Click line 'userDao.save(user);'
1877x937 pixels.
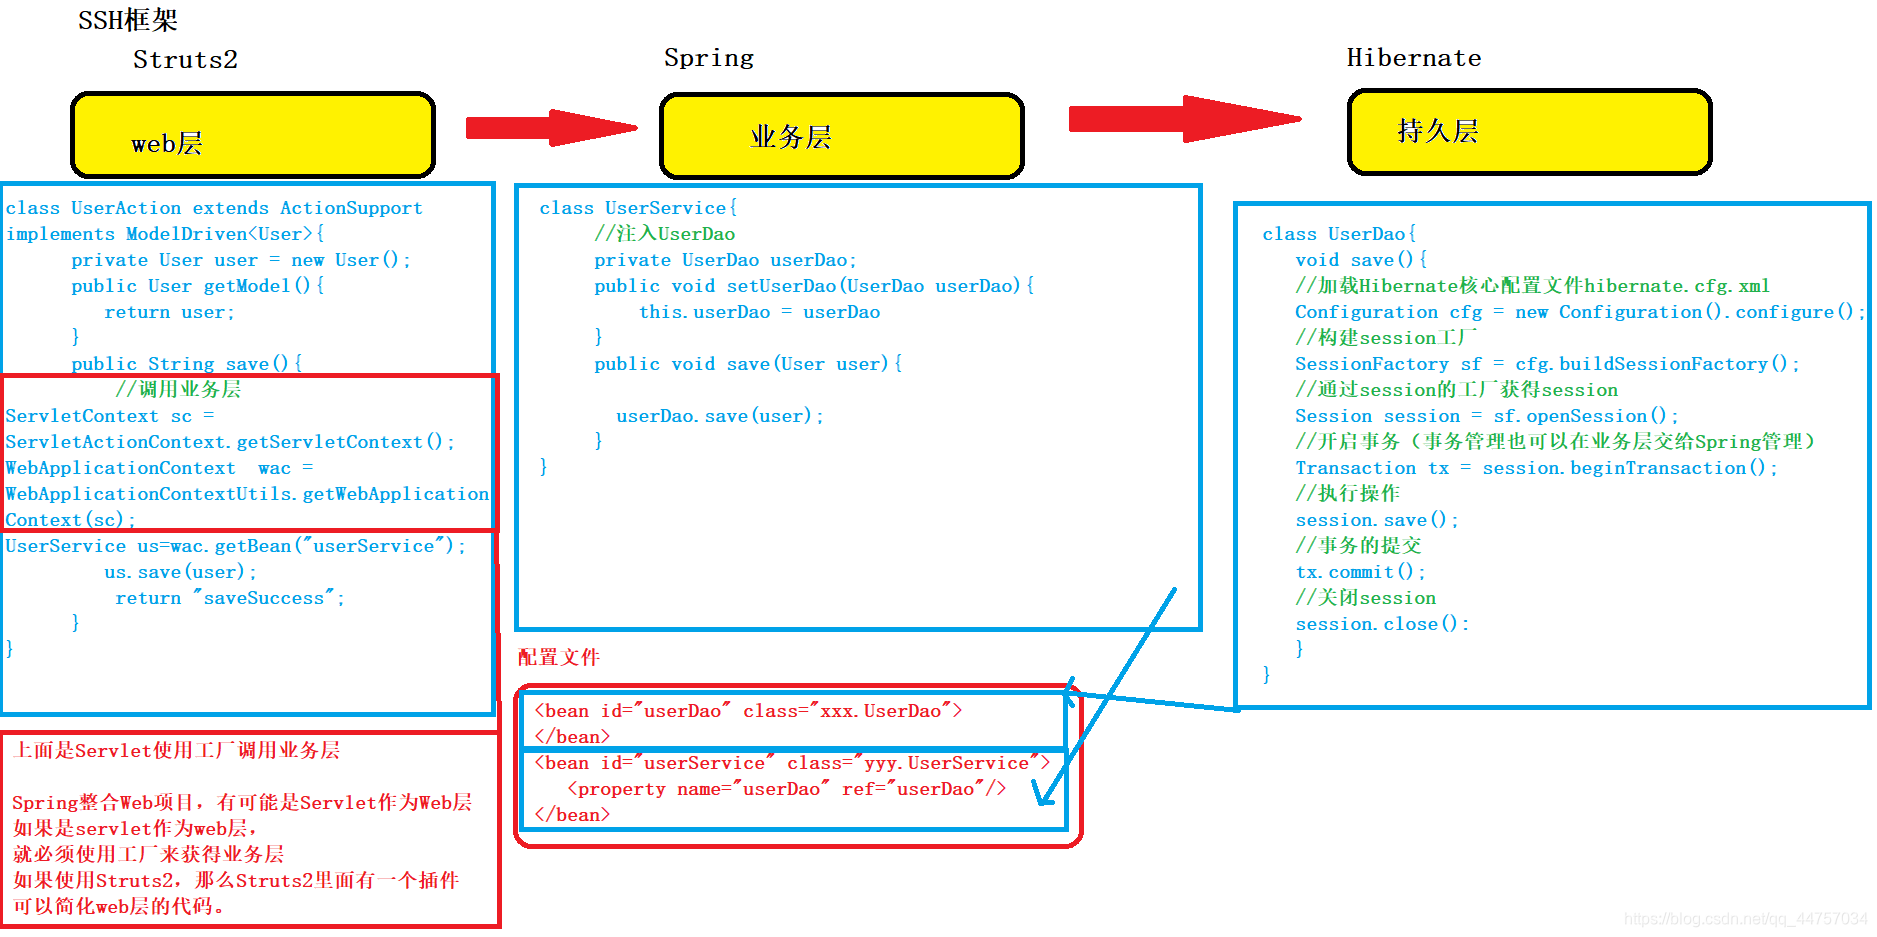point(720,416)
